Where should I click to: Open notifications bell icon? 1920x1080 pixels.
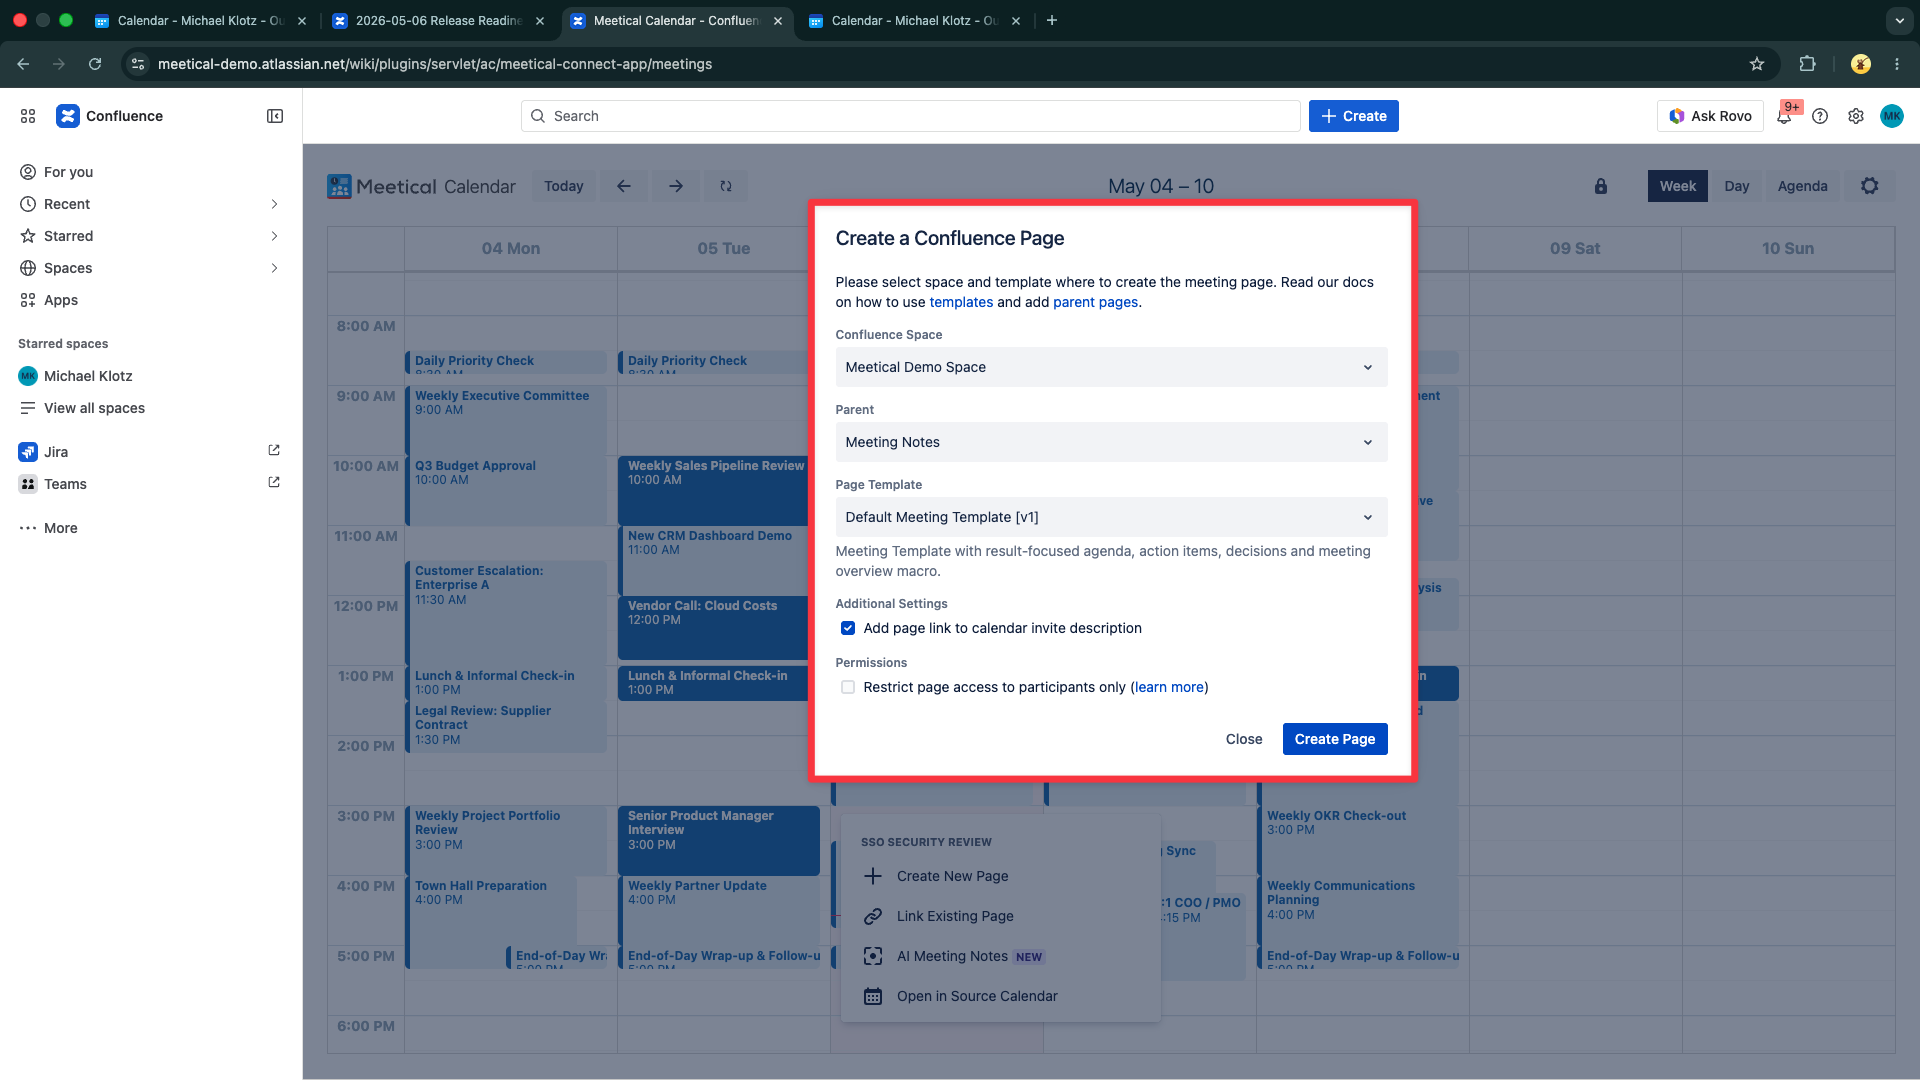[x=1784, y=116]
